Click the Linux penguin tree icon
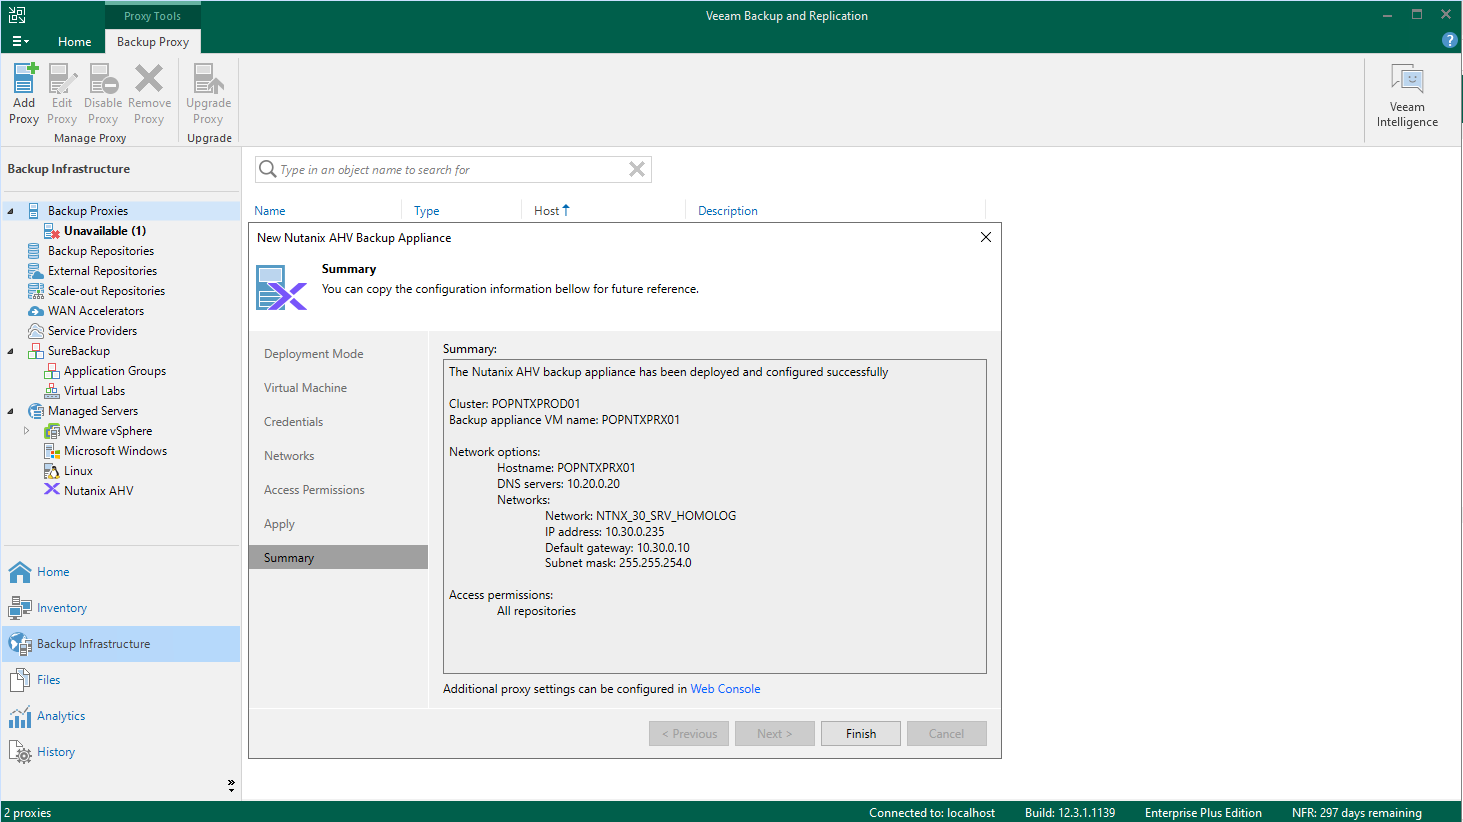Image resolution: width=1463 pixels, height=822 pixels. tap(52, 471)
